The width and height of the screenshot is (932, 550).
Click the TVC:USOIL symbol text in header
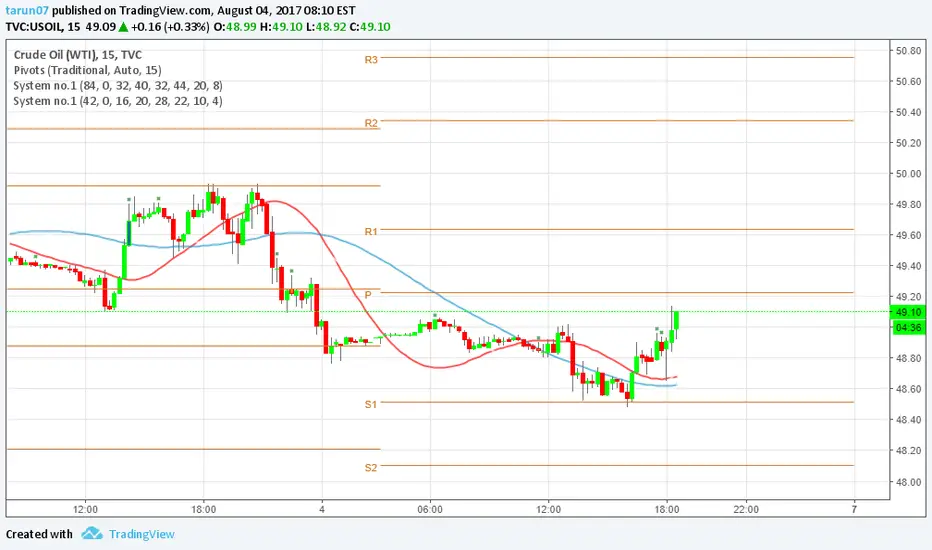pyautogui.click(x=33, y=27)
